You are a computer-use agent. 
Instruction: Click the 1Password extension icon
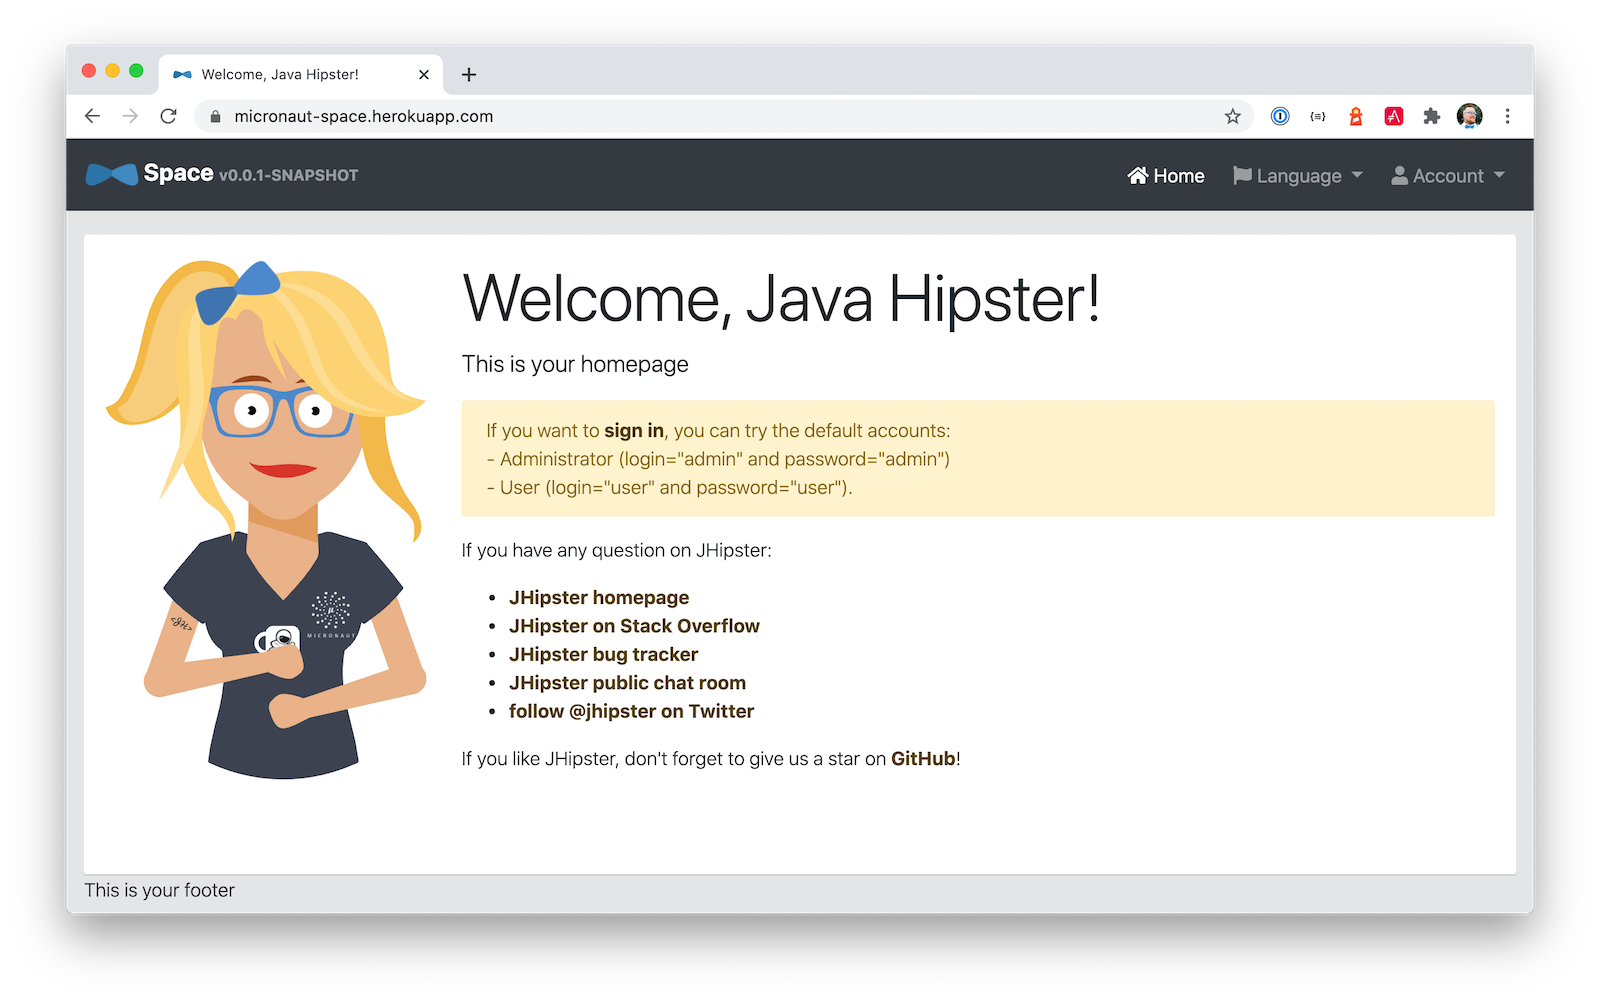click(1280, 116)
